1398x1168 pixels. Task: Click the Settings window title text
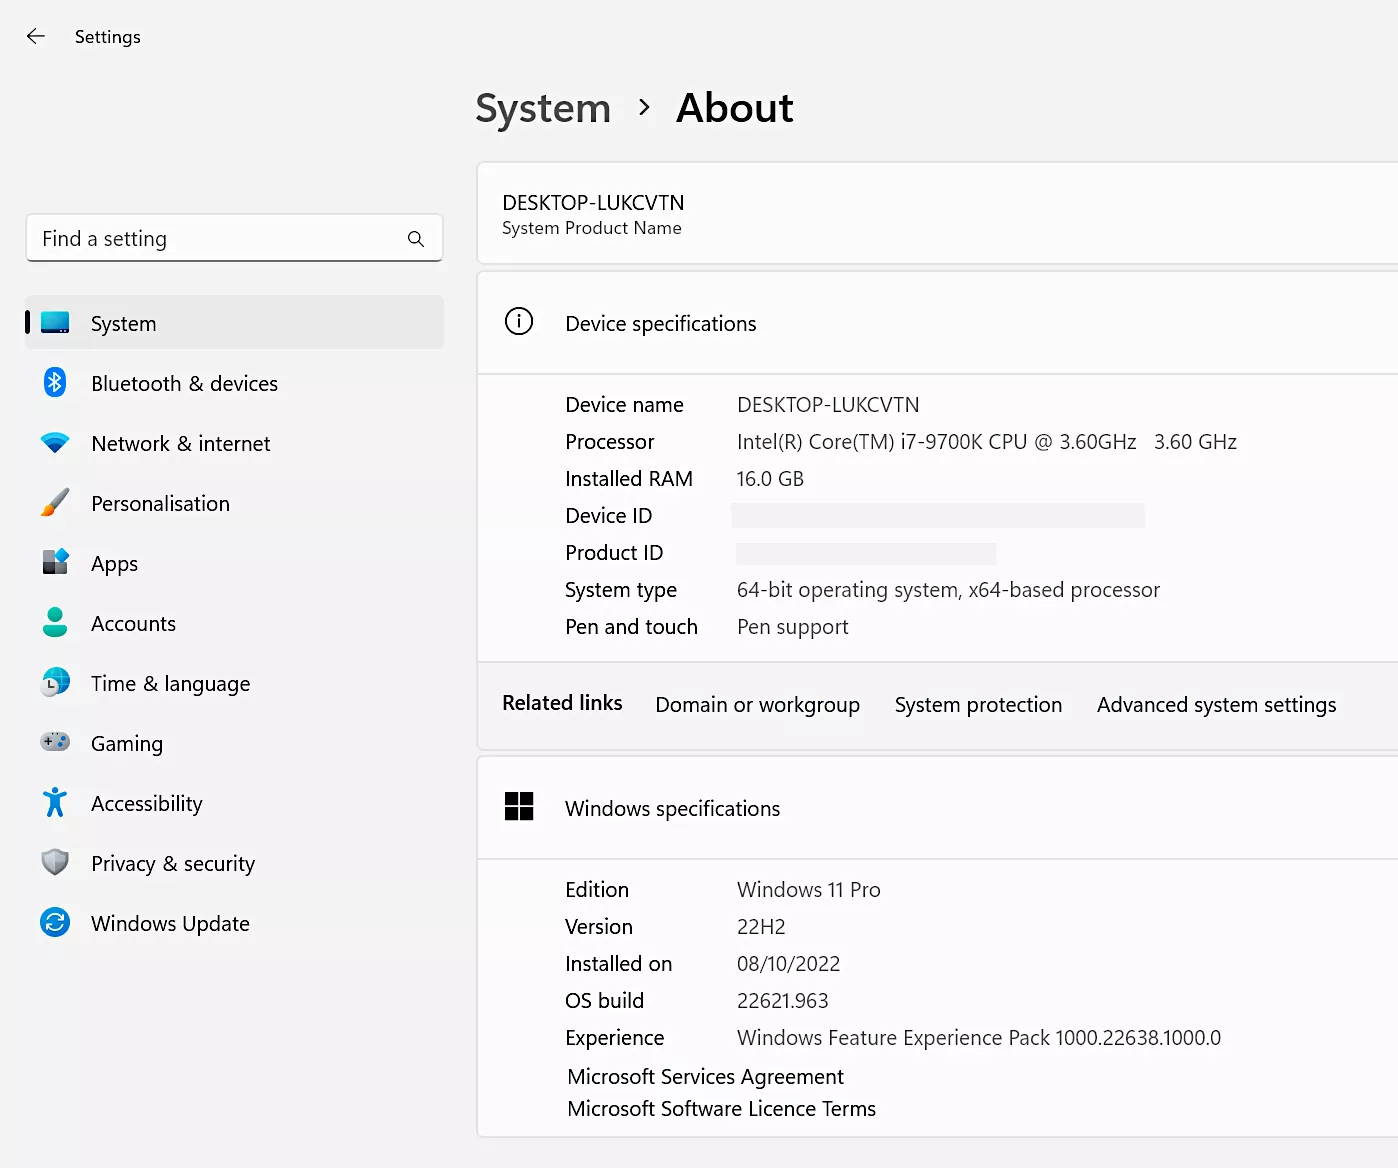[x=108, y=37]
